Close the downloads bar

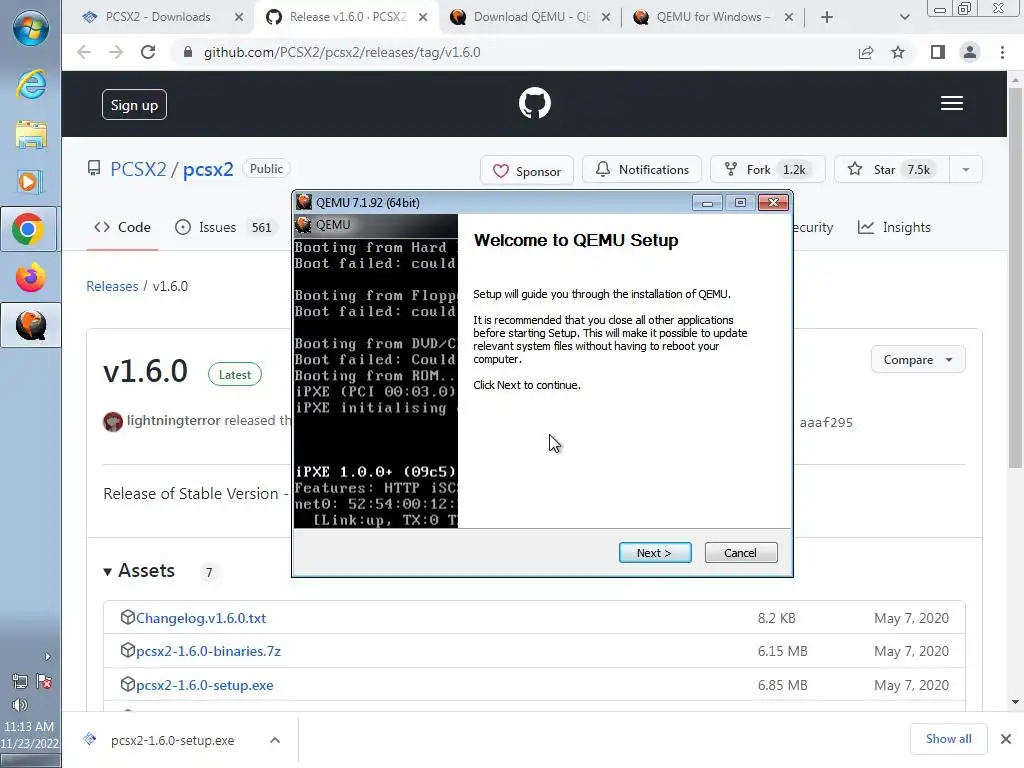[x=1006, y=739]
